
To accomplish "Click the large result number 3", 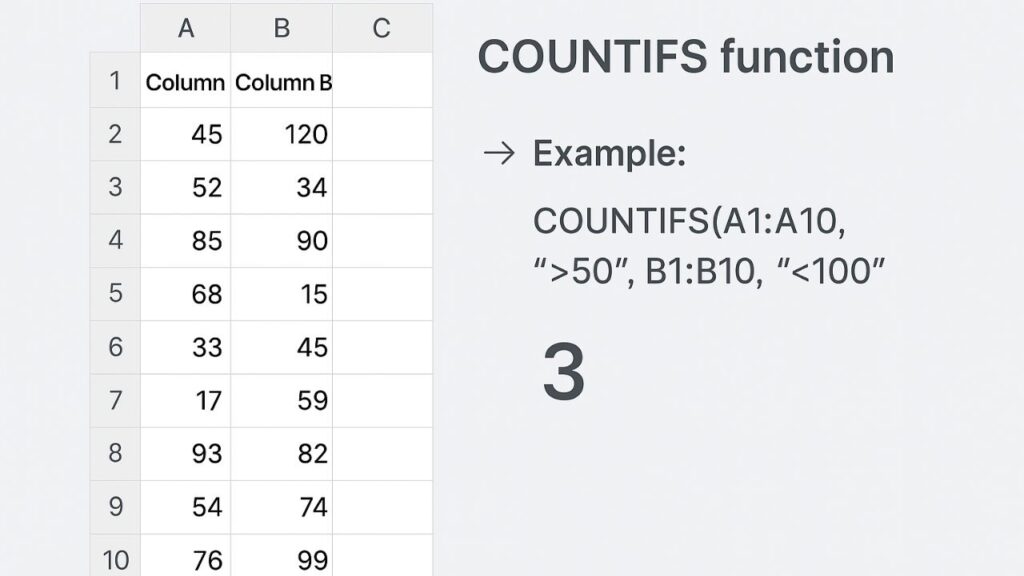I will (x=564, y=372).
